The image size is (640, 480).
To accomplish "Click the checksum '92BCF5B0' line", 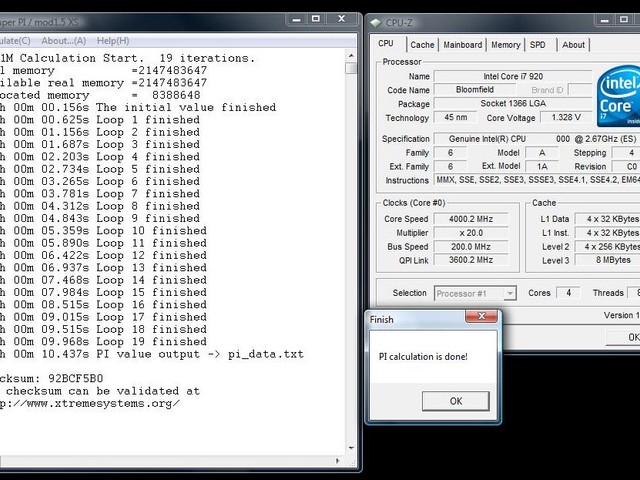I will [51, 379].
